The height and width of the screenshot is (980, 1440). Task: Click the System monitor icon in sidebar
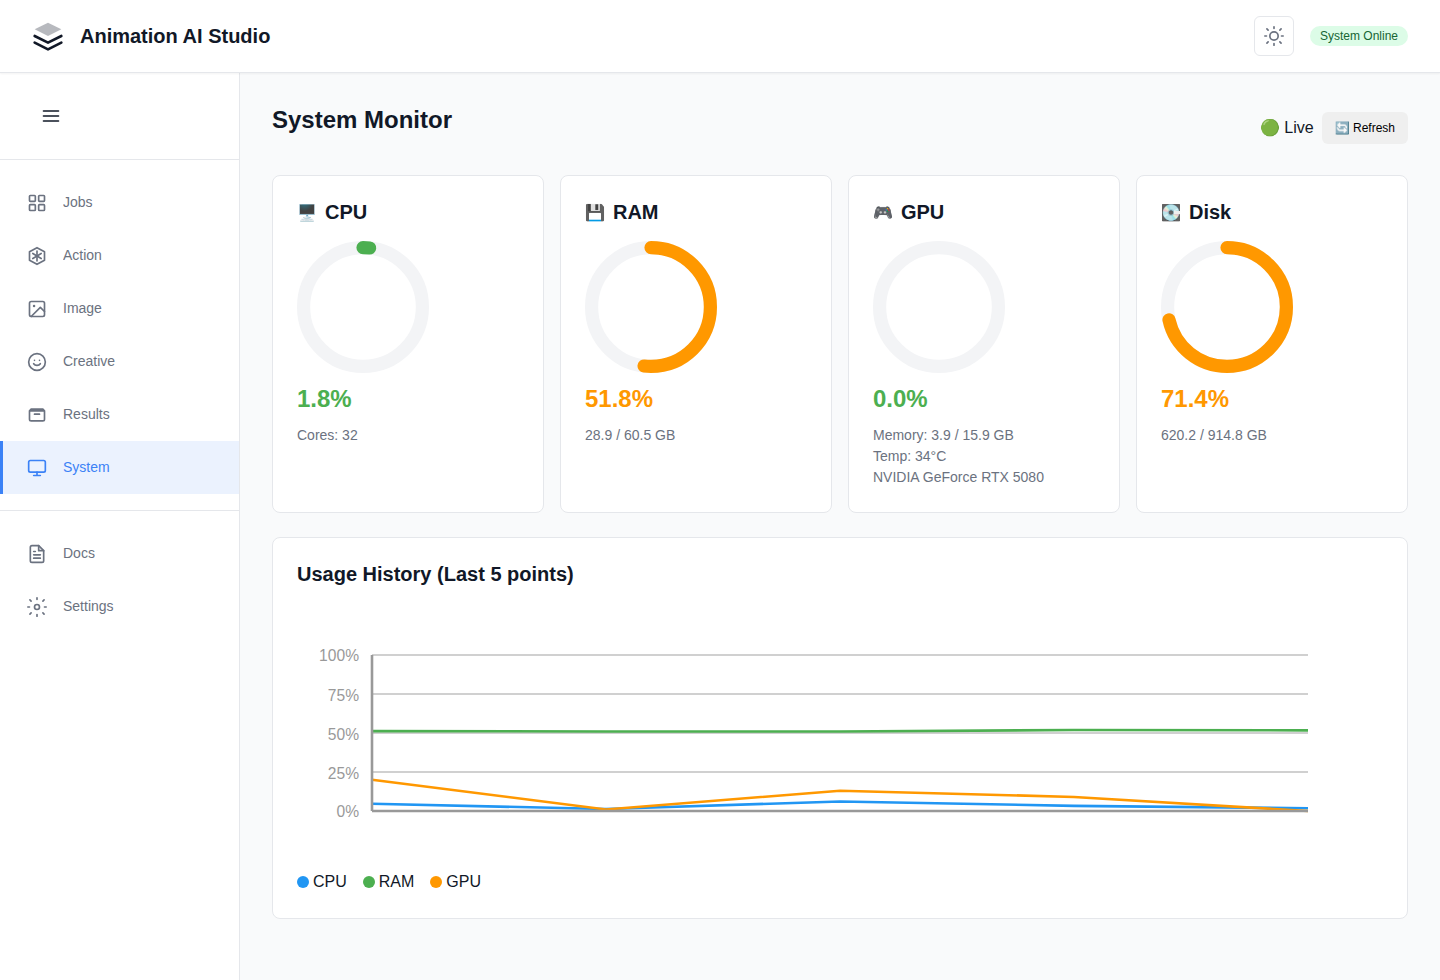coord(37,468)
